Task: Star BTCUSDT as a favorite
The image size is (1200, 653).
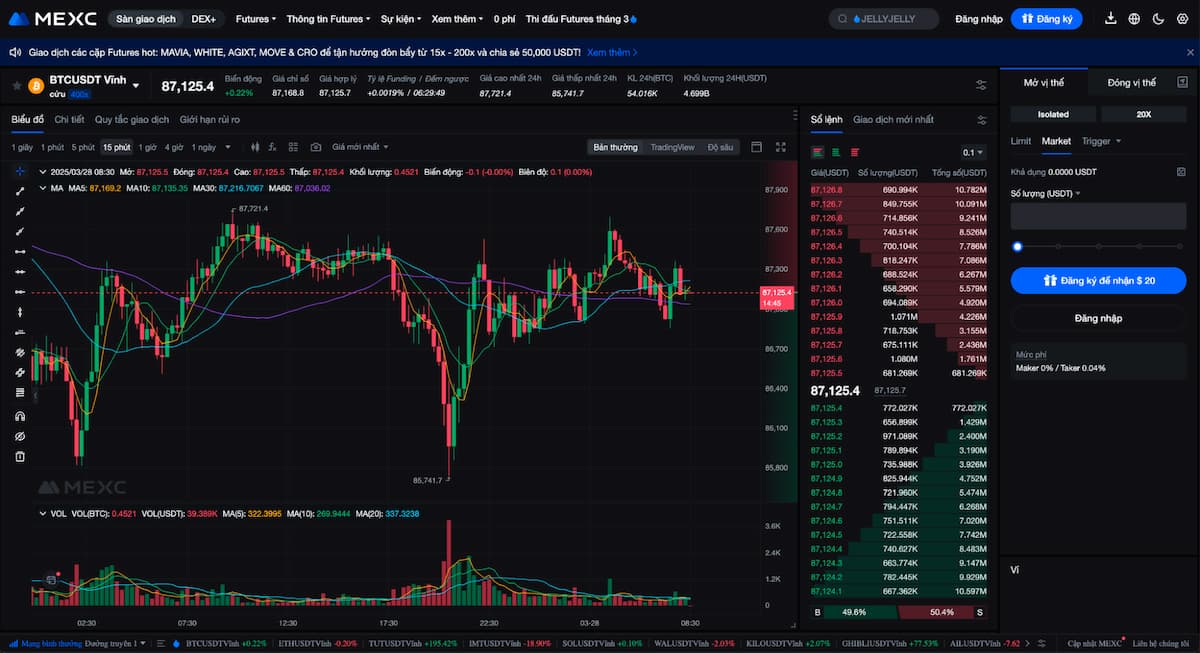Action: [x=16, y=86]
